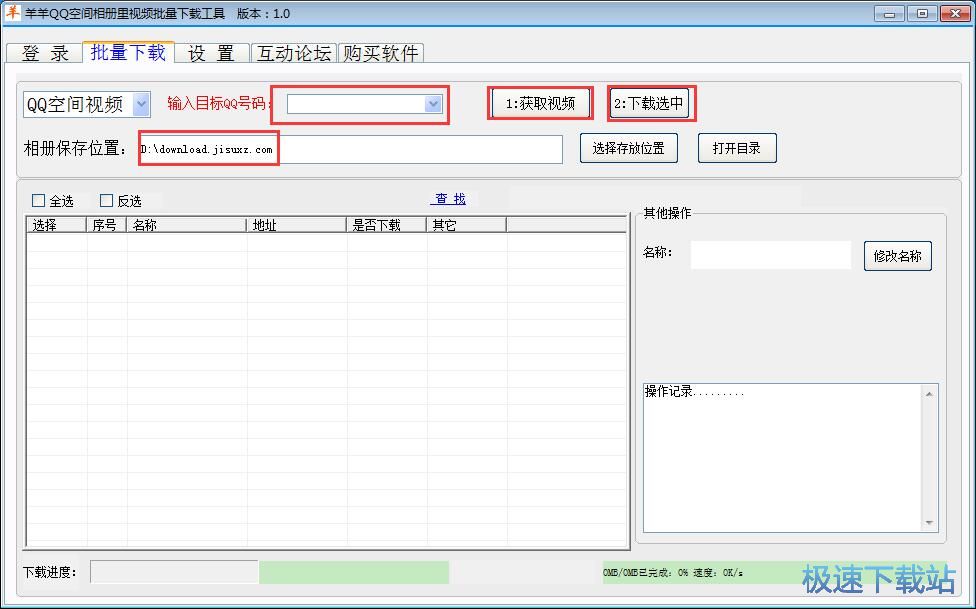Visit the 互动论坛 forum tab
Screen dimensions: 976x609
[x=293, y=53]
